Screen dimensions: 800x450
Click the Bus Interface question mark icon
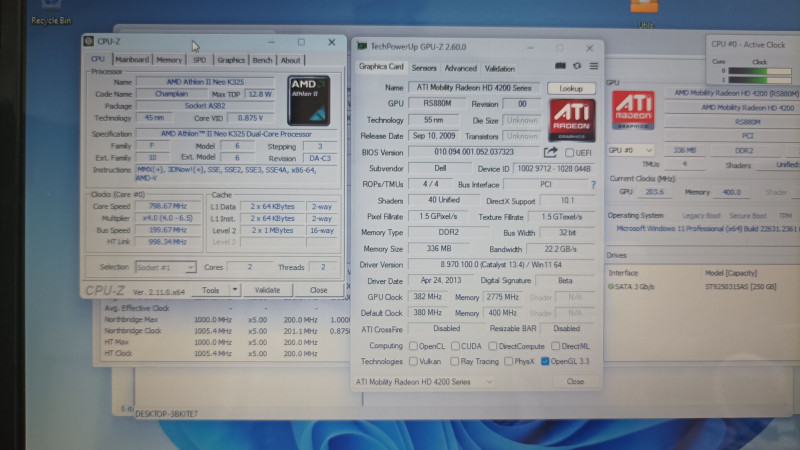point(593,185)
